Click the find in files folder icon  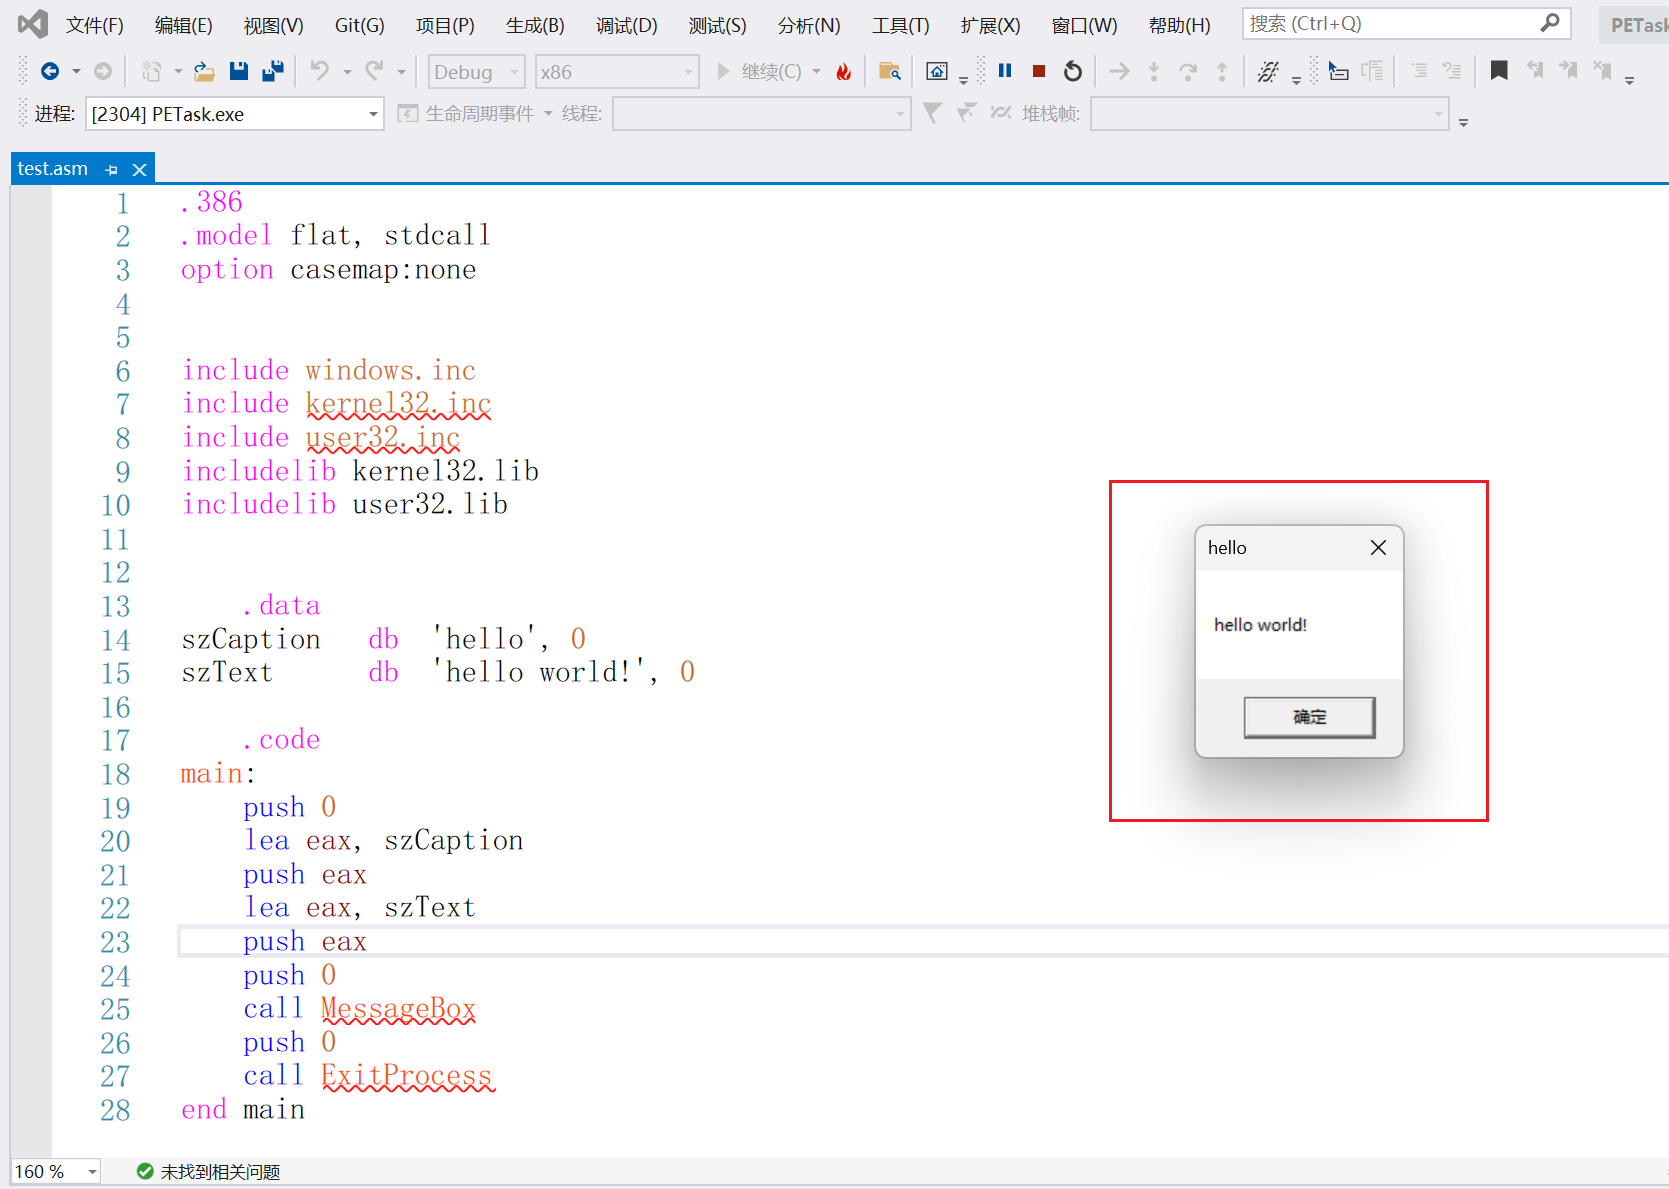[889, 71]
